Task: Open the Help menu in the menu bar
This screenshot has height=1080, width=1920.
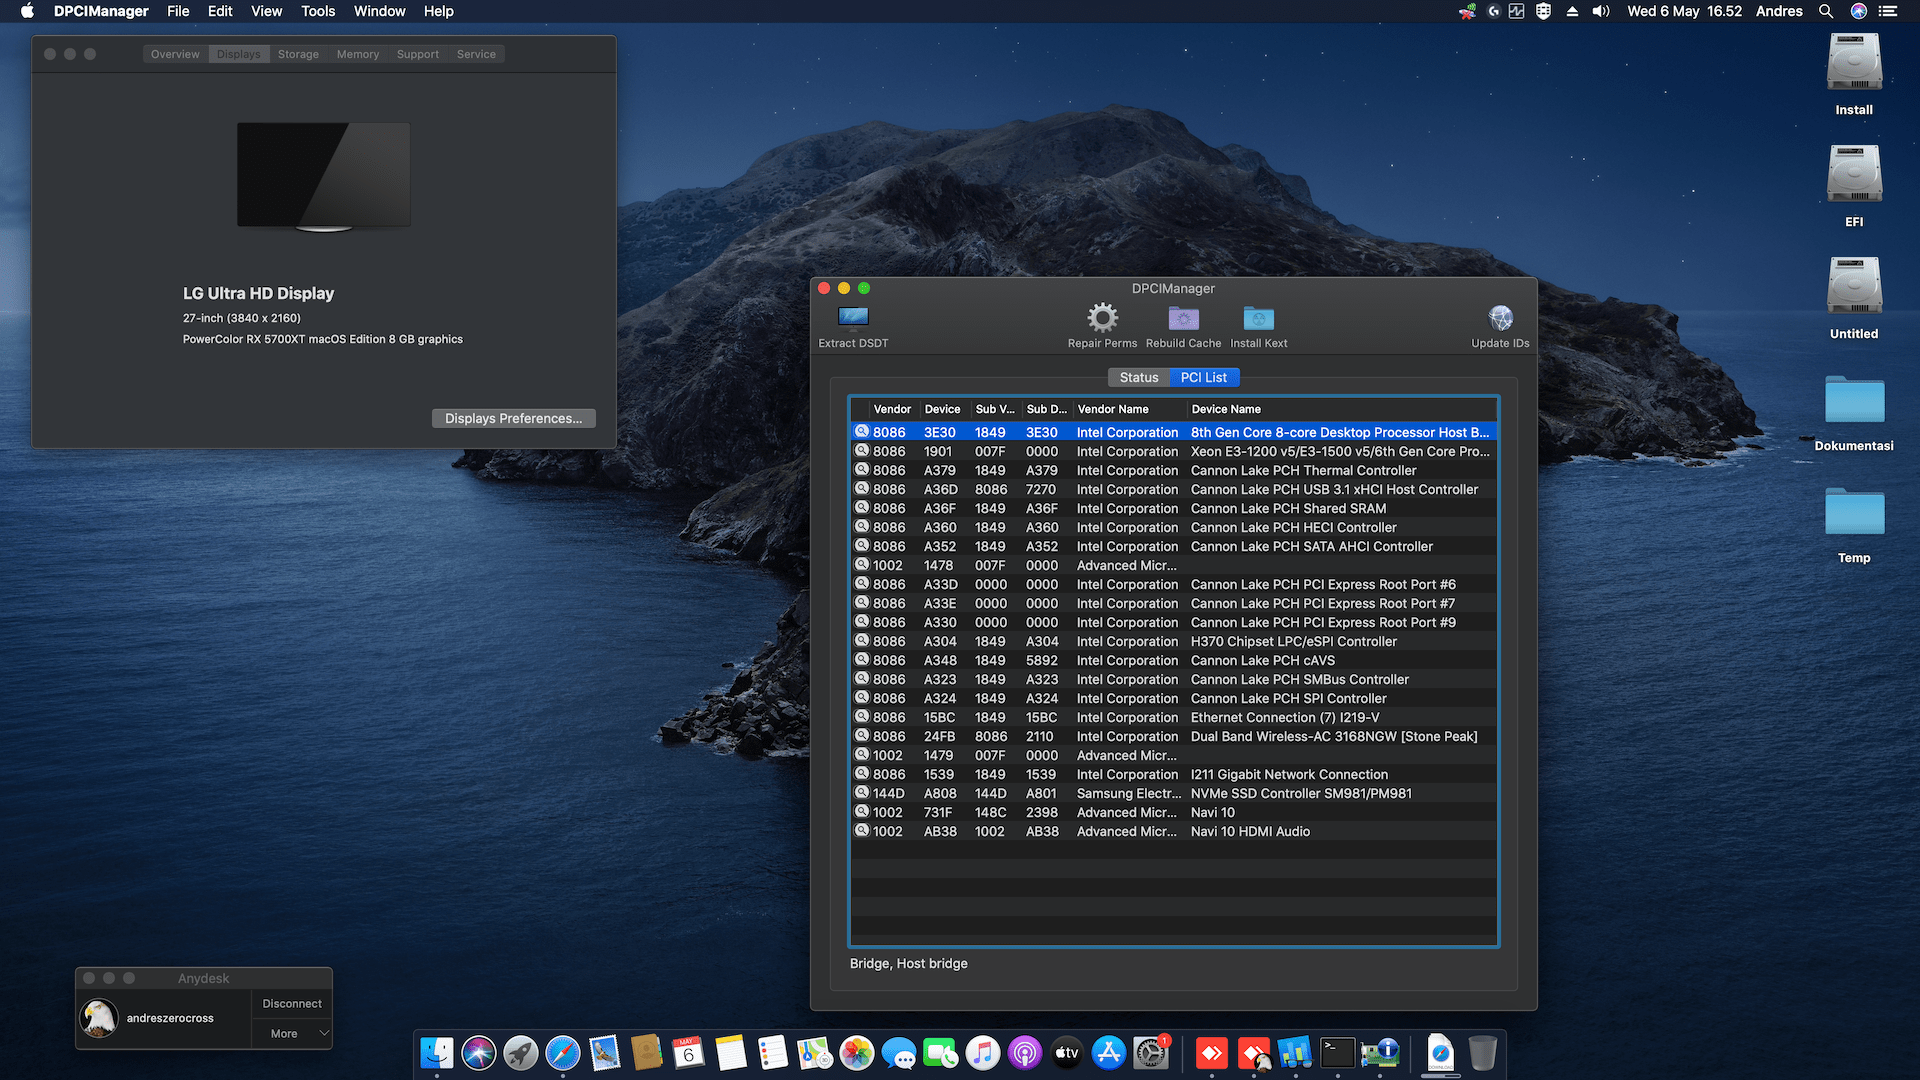Action: coord(439,11)
